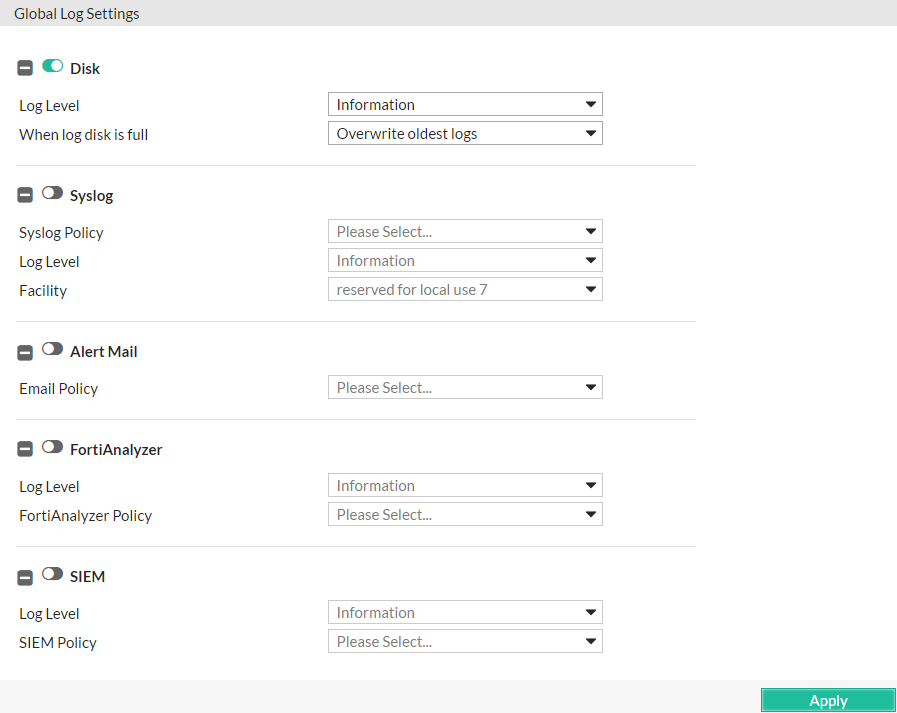Open the Syslog Policy dropdown

pyautogui.click(x=465, y=231)
